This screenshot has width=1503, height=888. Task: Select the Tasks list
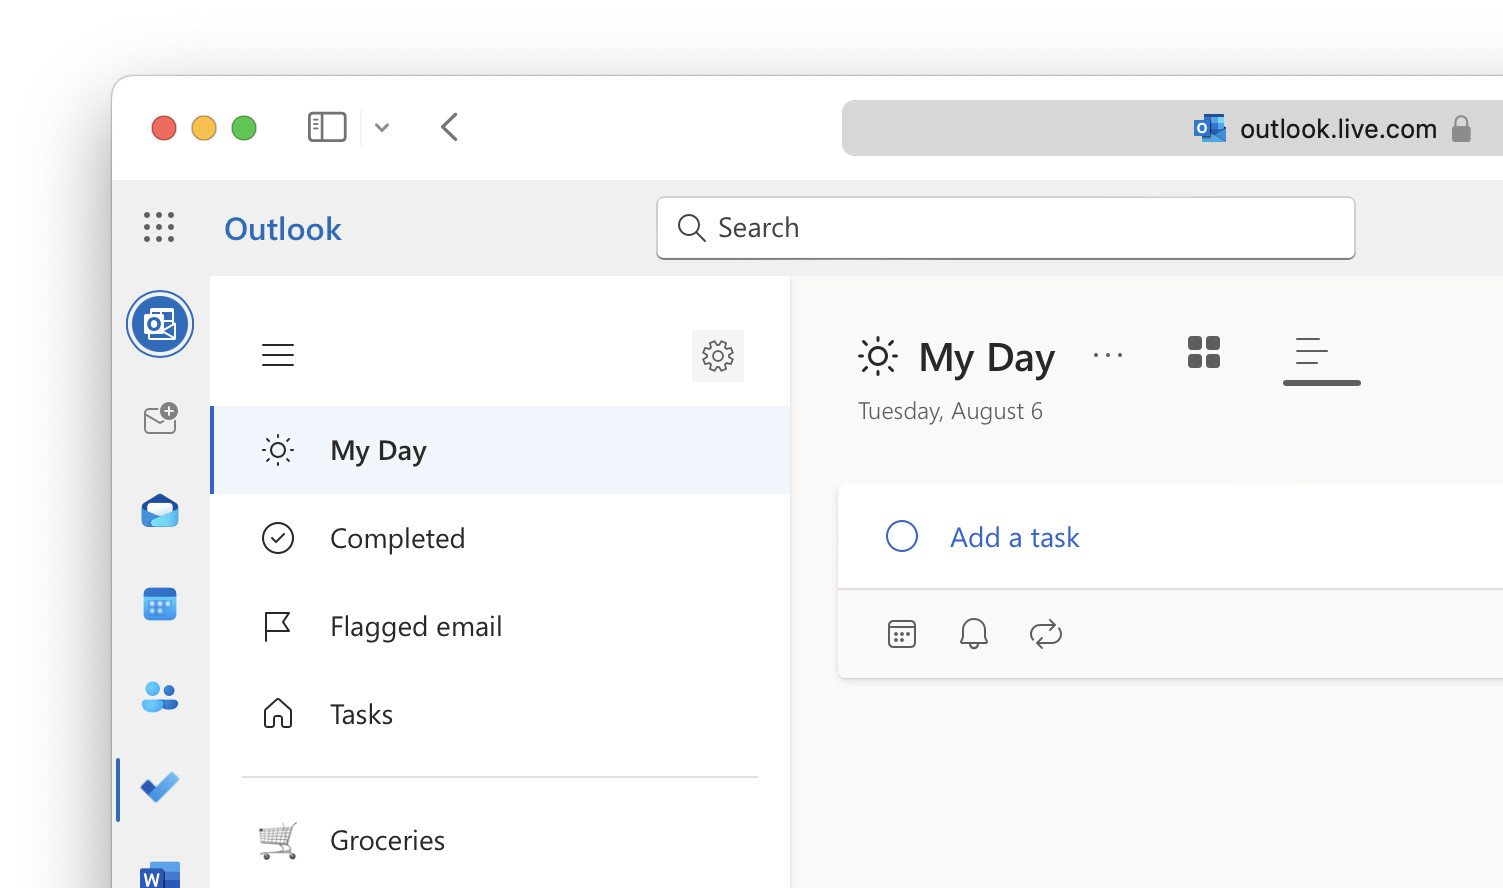tap(500, 714)
